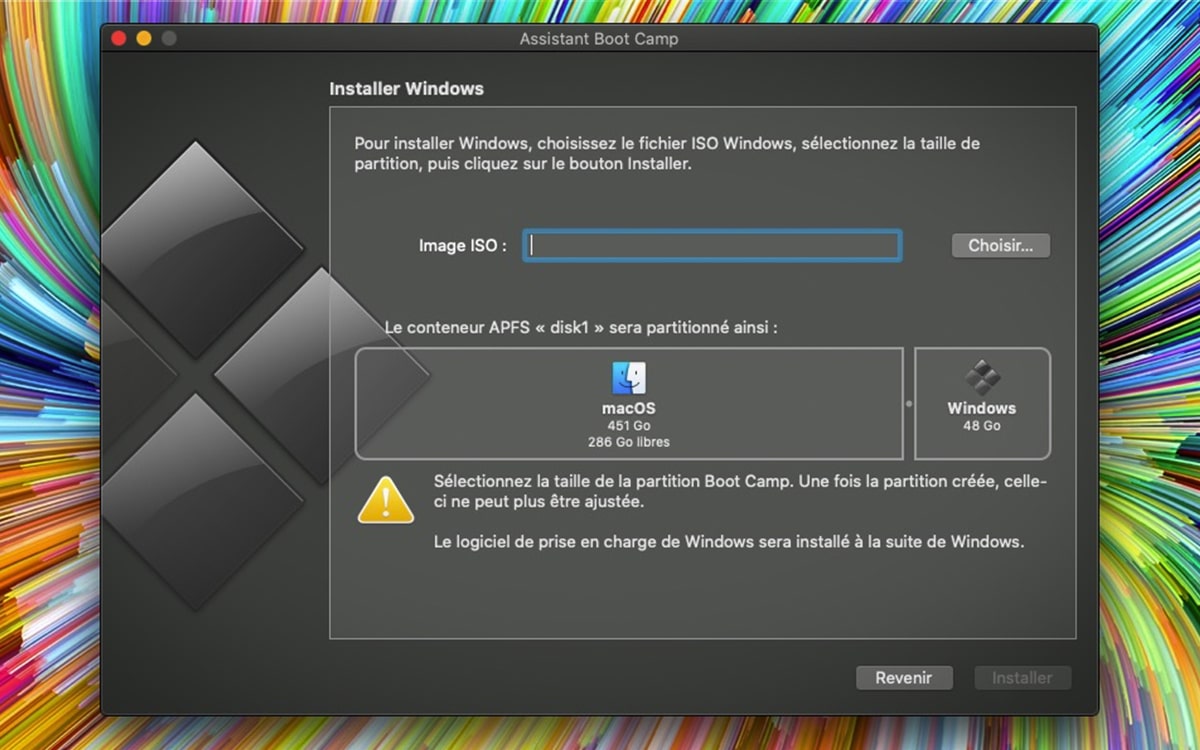1200x750 pixels.
Task: Click the Choisir... button
Action: pyautogui.click(x=1001, y=245)
